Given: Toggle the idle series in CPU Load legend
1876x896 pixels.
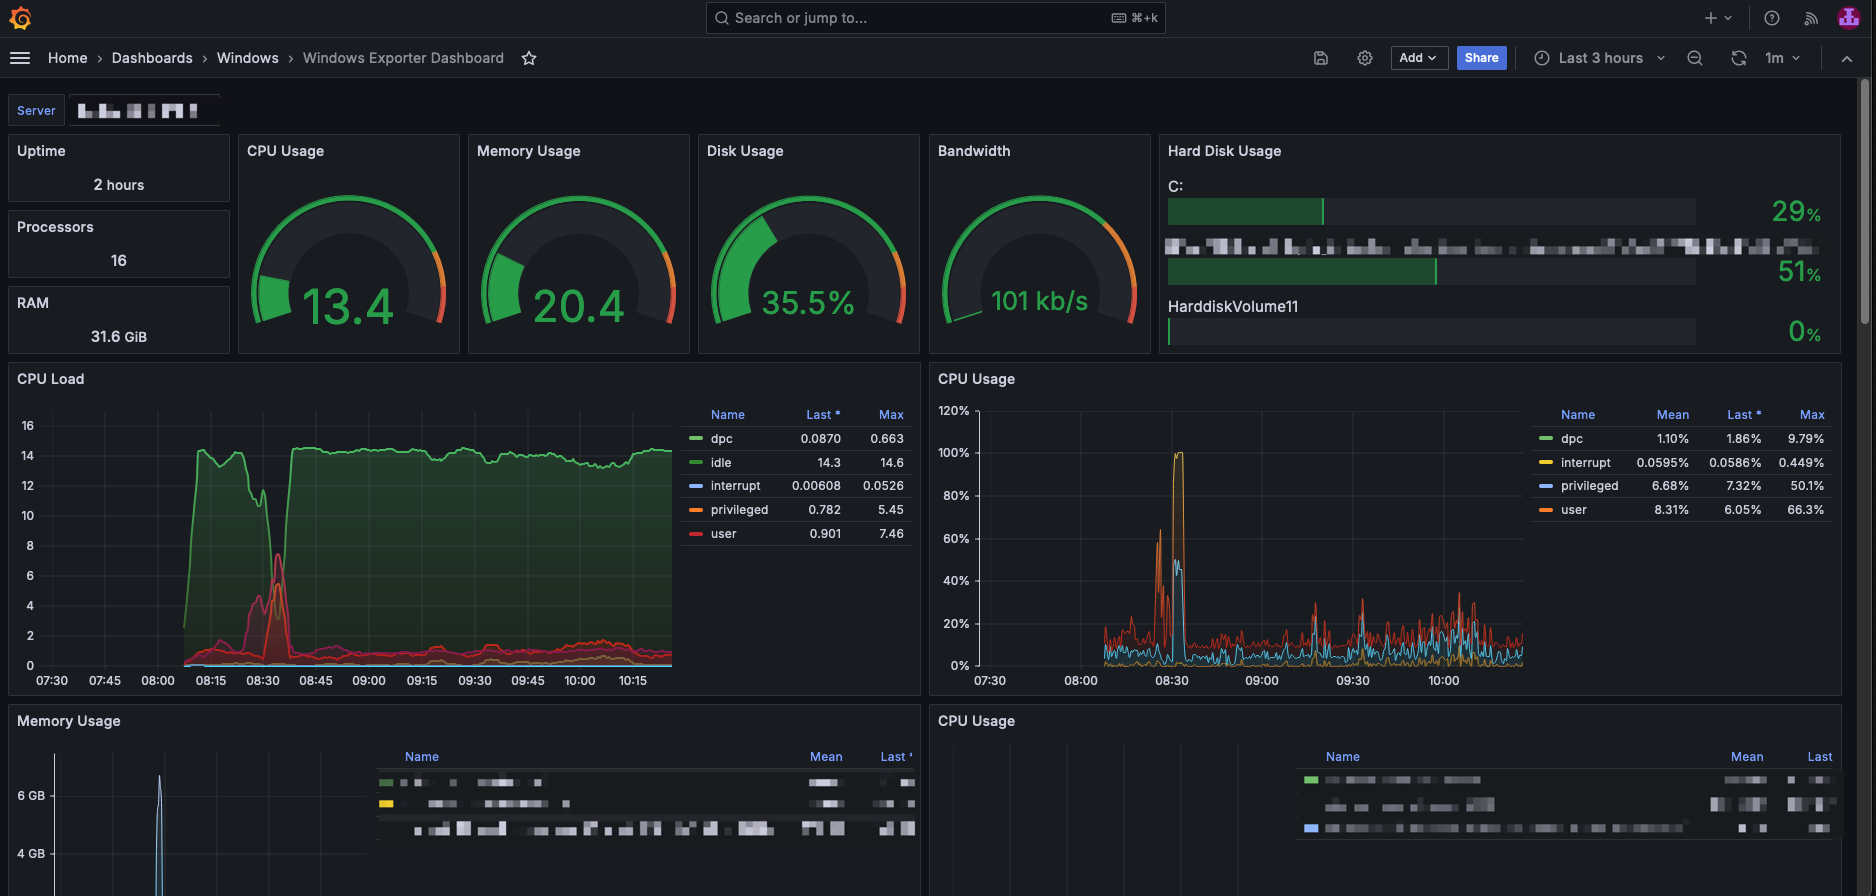Looking at the screenshot, I should [721, 462].
